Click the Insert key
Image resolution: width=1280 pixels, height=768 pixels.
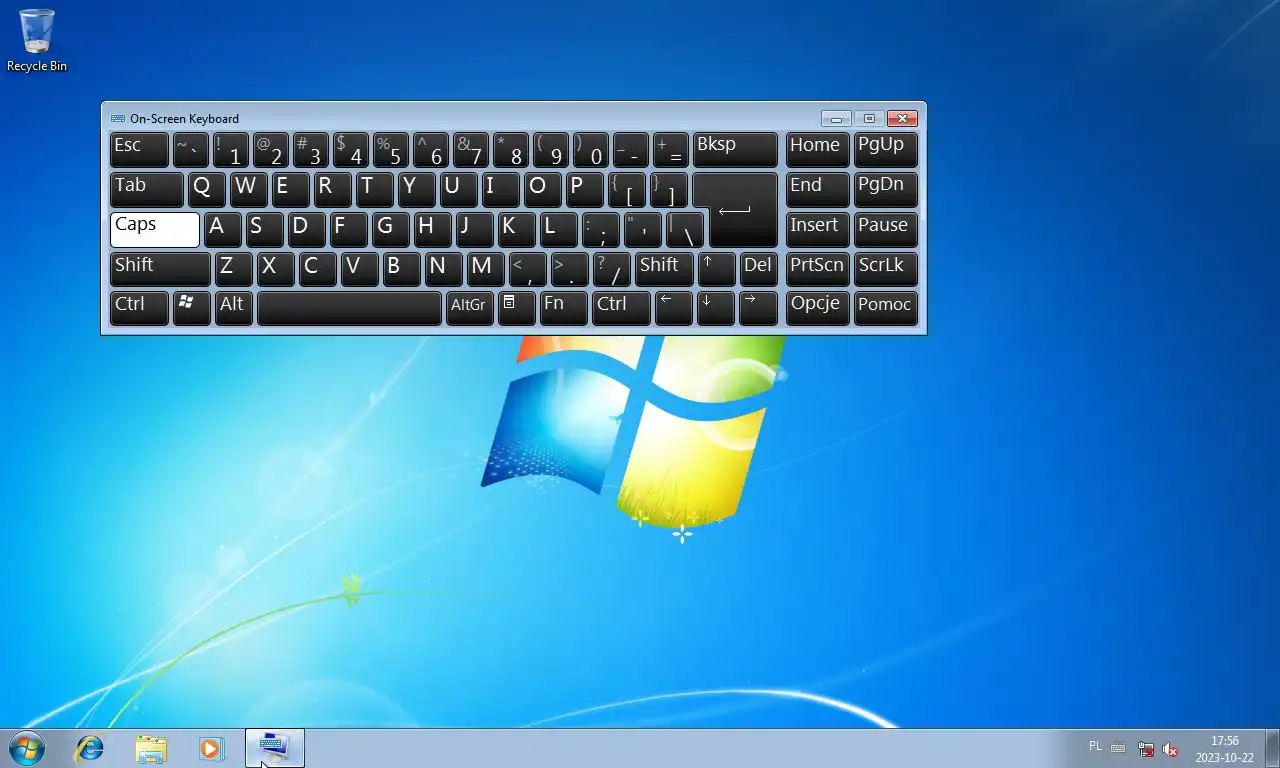click(817, 229)
